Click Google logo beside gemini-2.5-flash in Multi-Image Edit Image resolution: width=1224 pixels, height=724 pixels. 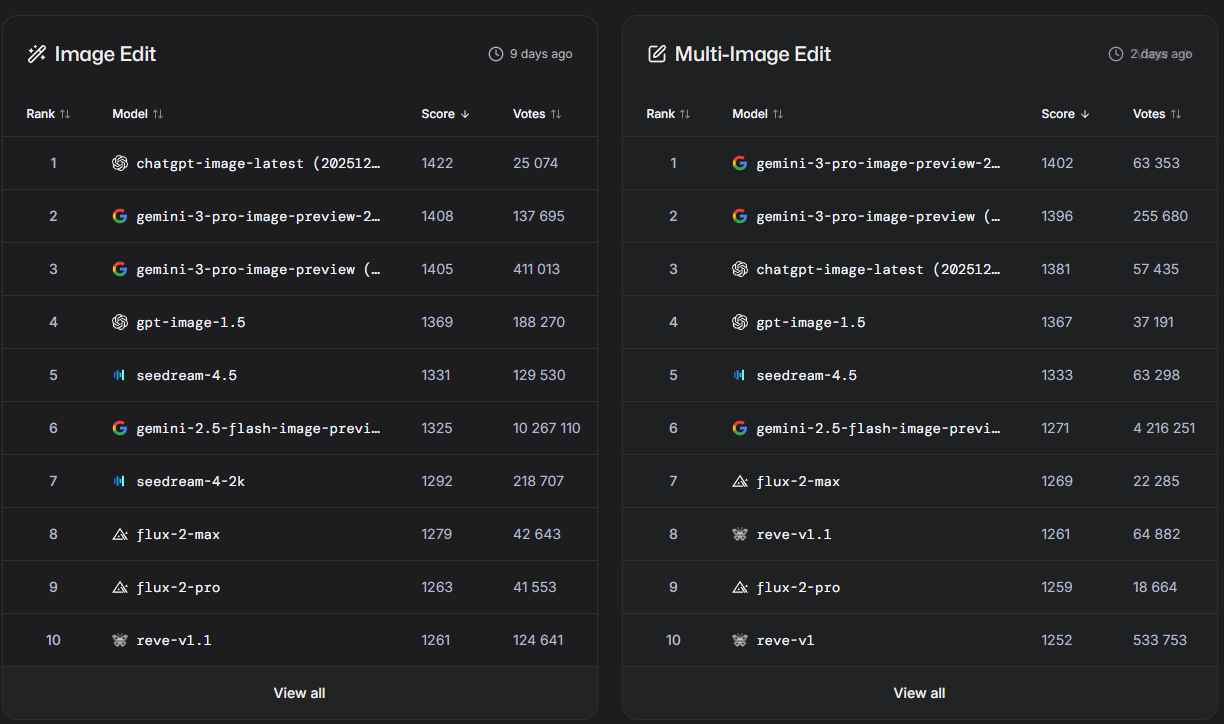(740, 428)
